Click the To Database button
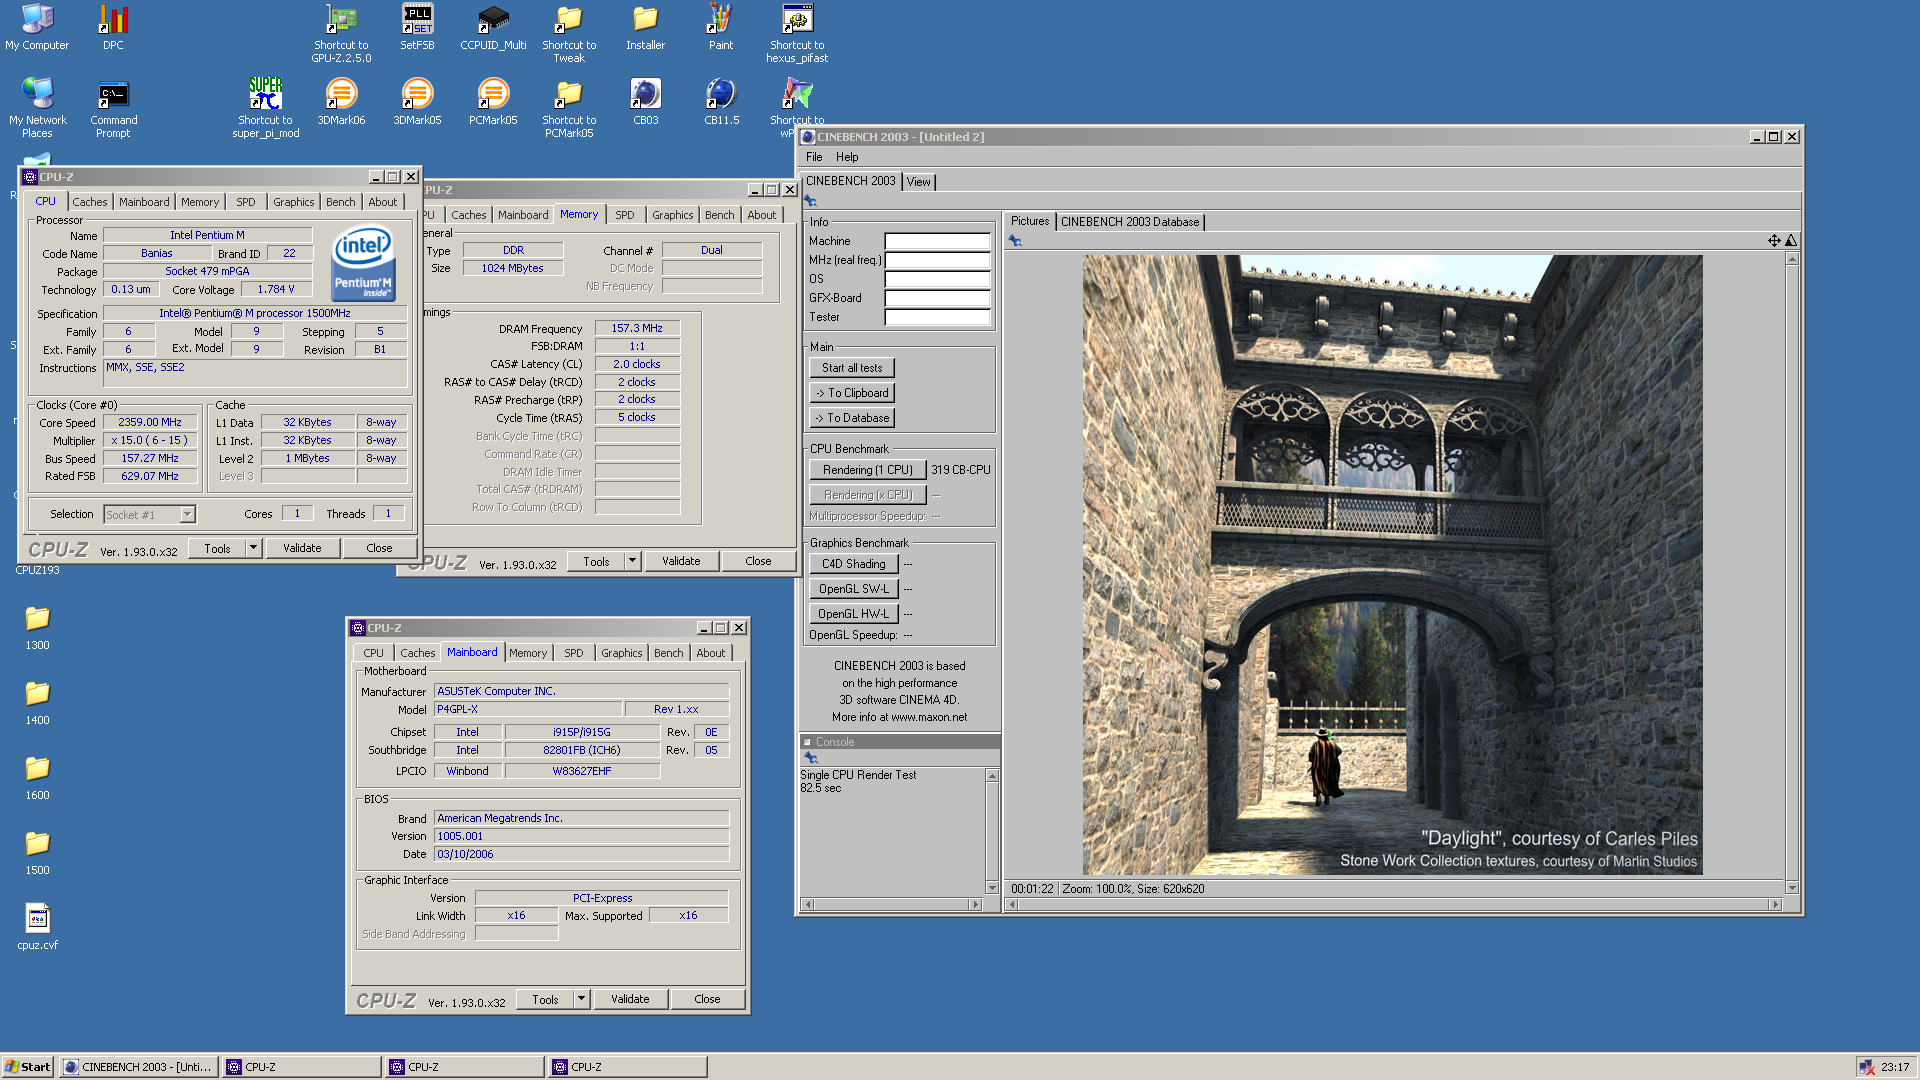The width and height of the screenshot is (1920, 1080). click(852, 418)
